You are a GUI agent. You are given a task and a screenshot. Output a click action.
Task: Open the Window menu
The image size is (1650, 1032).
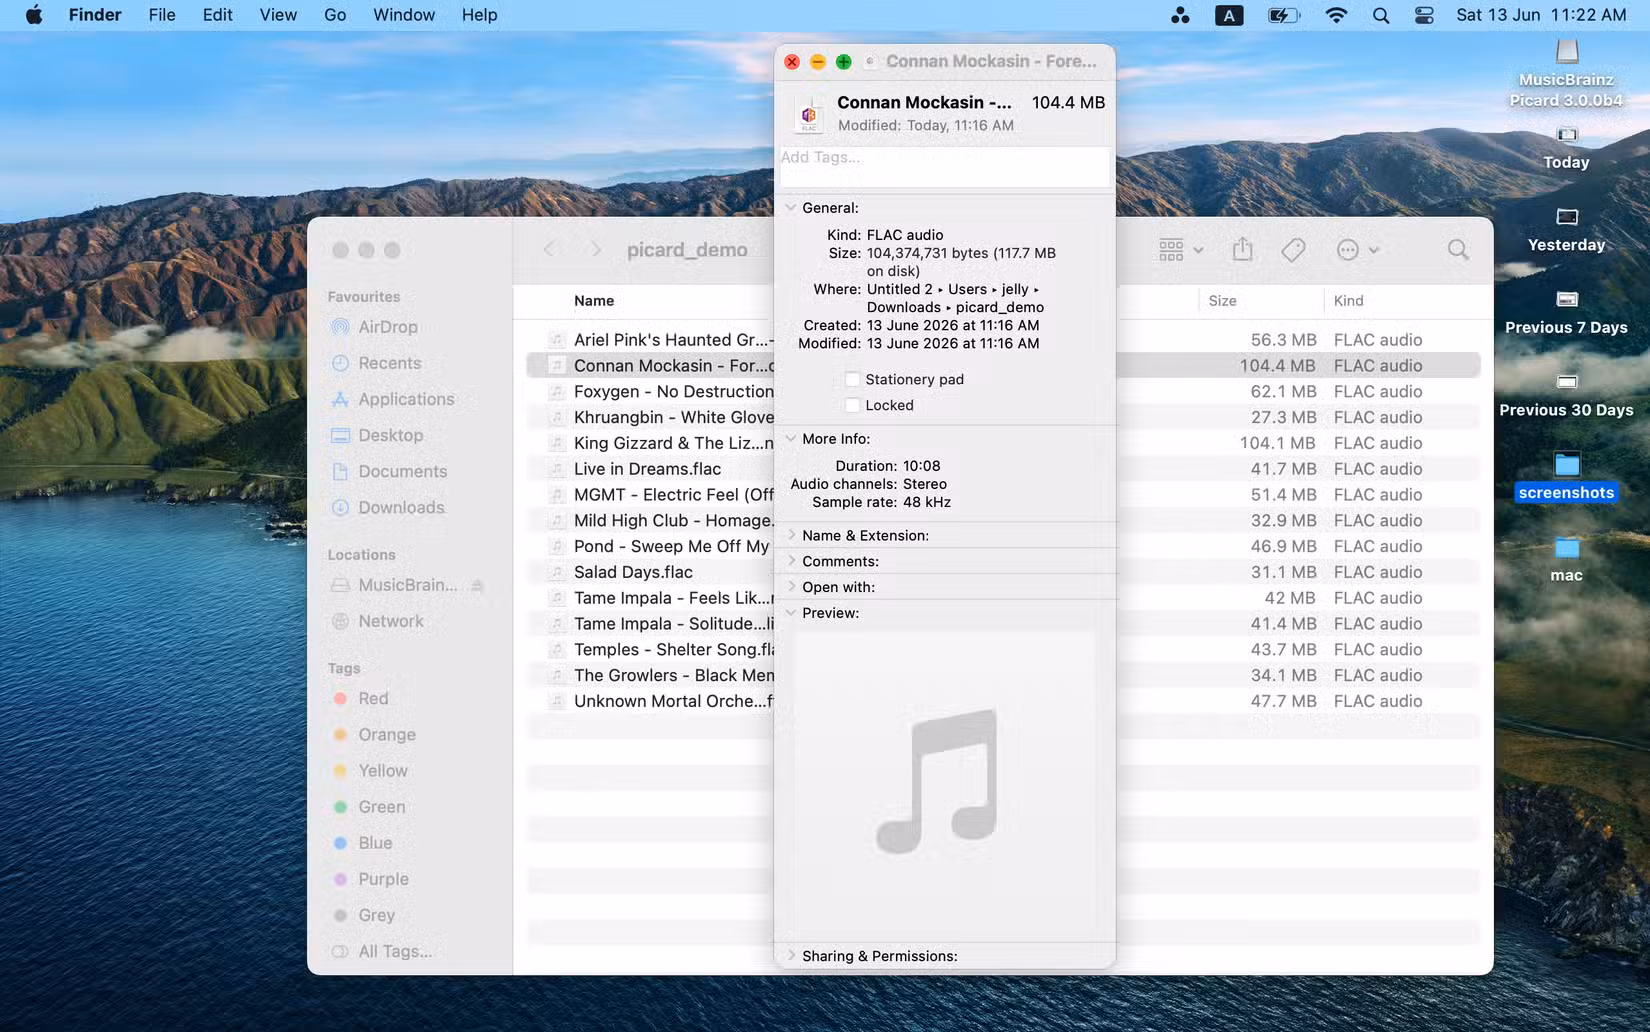coord(404,15)
